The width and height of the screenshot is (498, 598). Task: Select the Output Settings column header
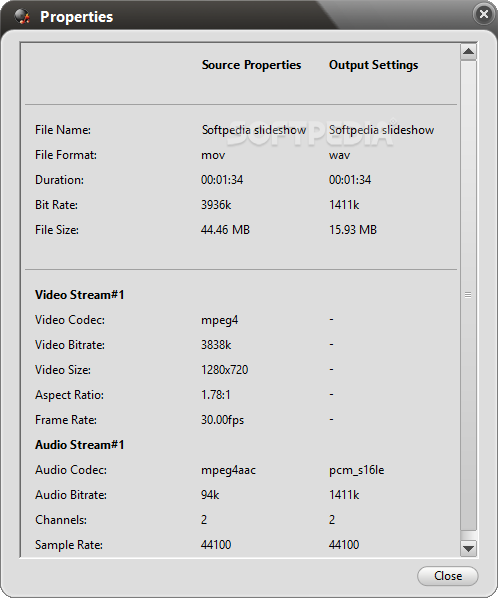click(x=373, y=65)
